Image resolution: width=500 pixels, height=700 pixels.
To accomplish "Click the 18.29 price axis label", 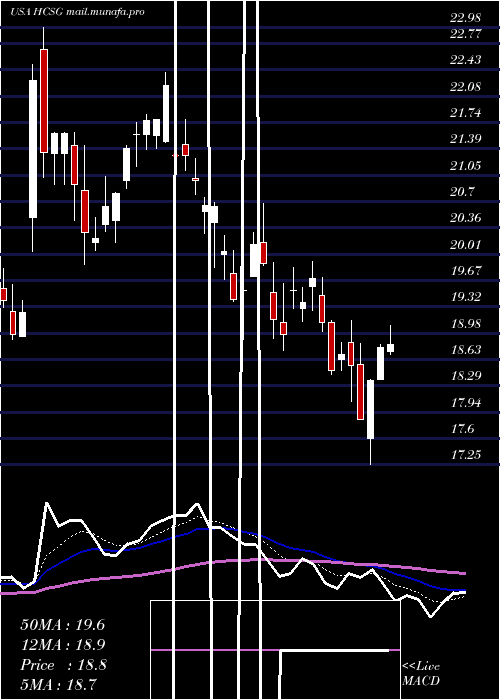I will point(465,376).
